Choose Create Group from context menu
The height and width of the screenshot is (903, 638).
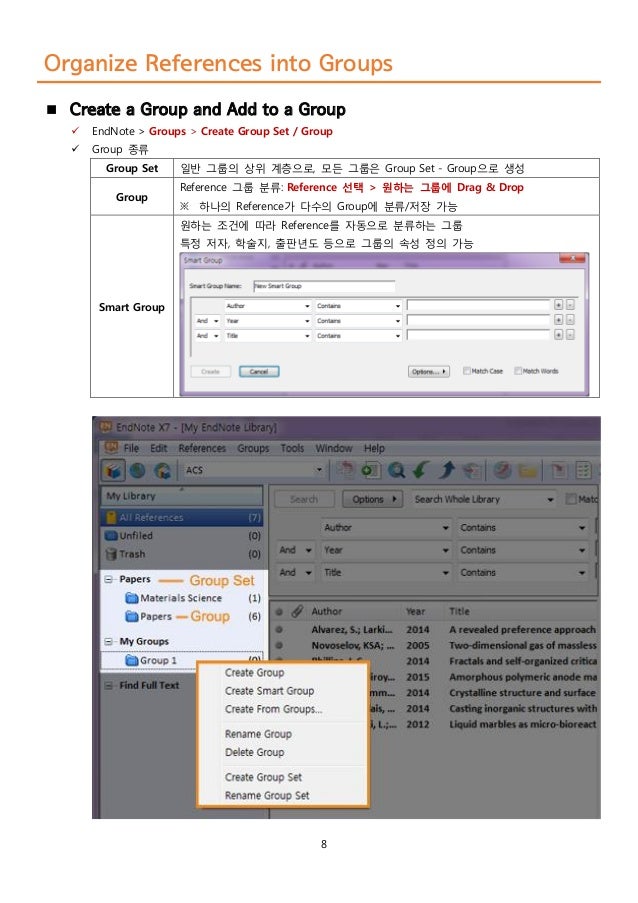pos(255,672)
